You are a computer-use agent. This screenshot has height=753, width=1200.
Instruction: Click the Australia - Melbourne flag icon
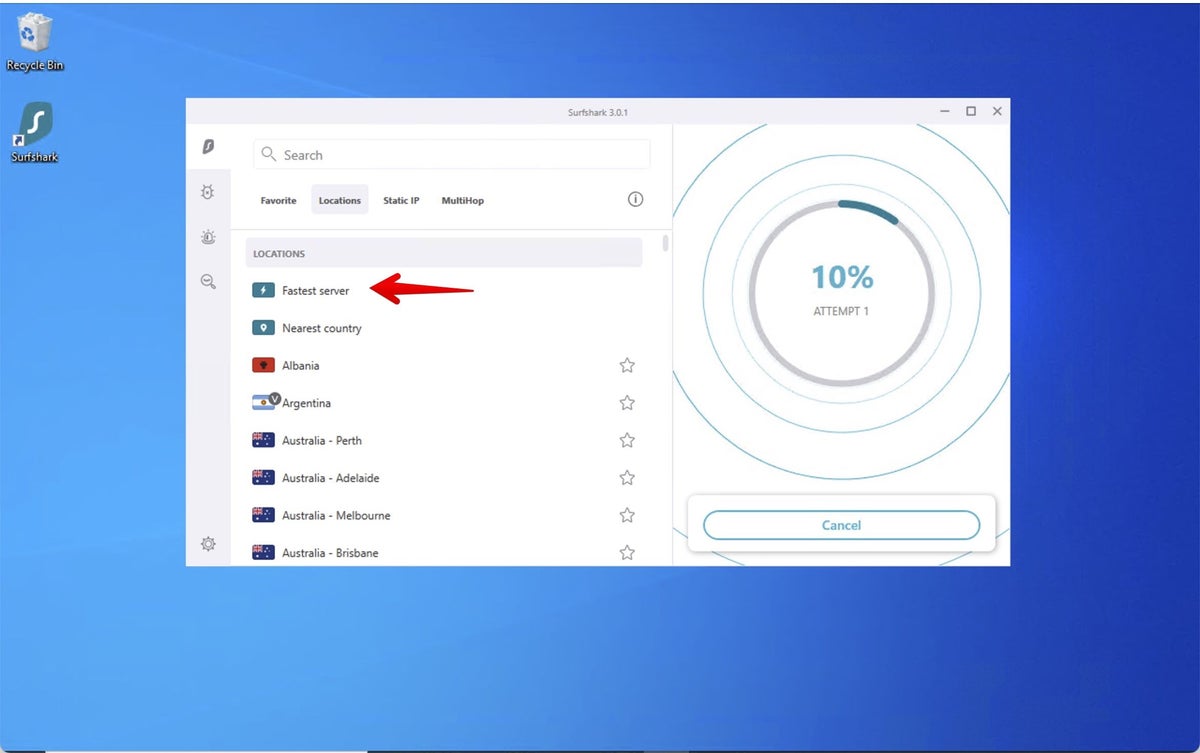263,516
